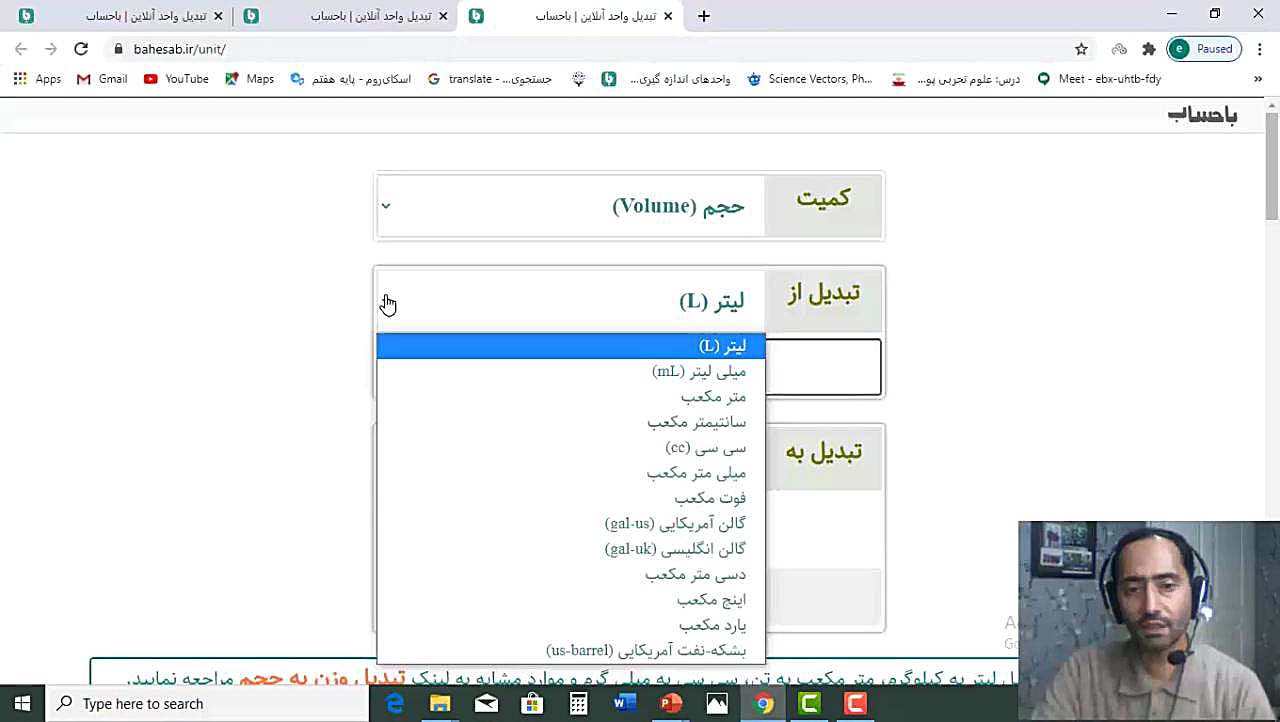Launch Calculator from the taskbar
1280x722 pixels.
pos(578,704)
